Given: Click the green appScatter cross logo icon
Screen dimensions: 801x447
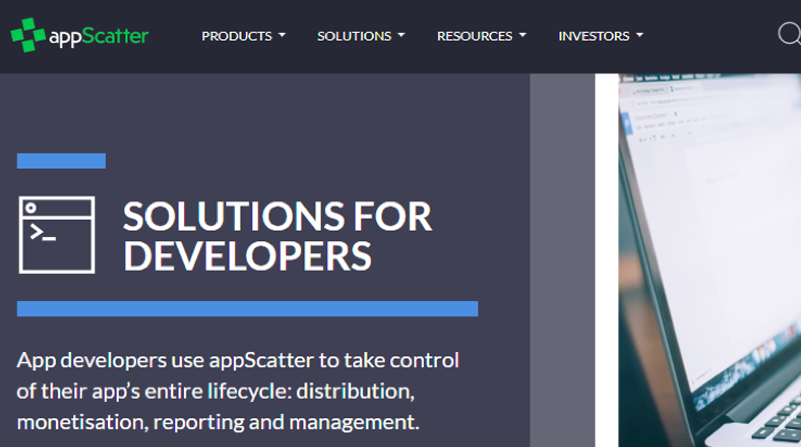Looking at the screenshot, I should [x=28, y=36].
